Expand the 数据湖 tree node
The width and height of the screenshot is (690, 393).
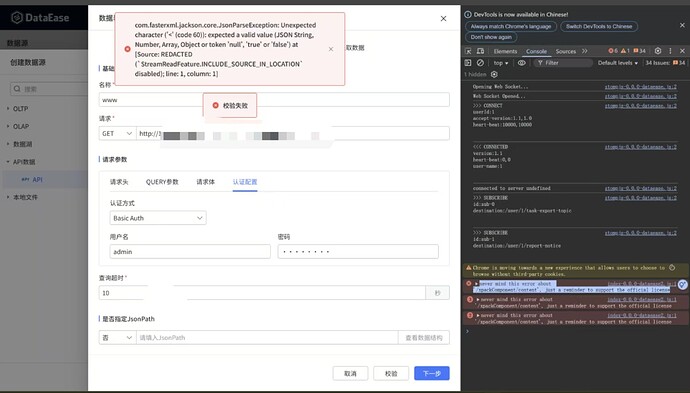[x=8, y=144]
